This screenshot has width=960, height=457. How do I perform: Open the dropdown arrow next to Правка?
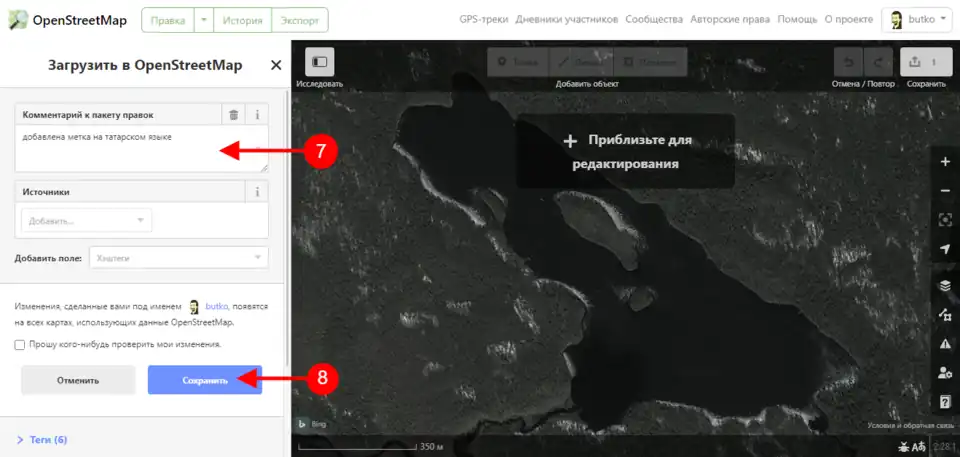tap(203, 20)
